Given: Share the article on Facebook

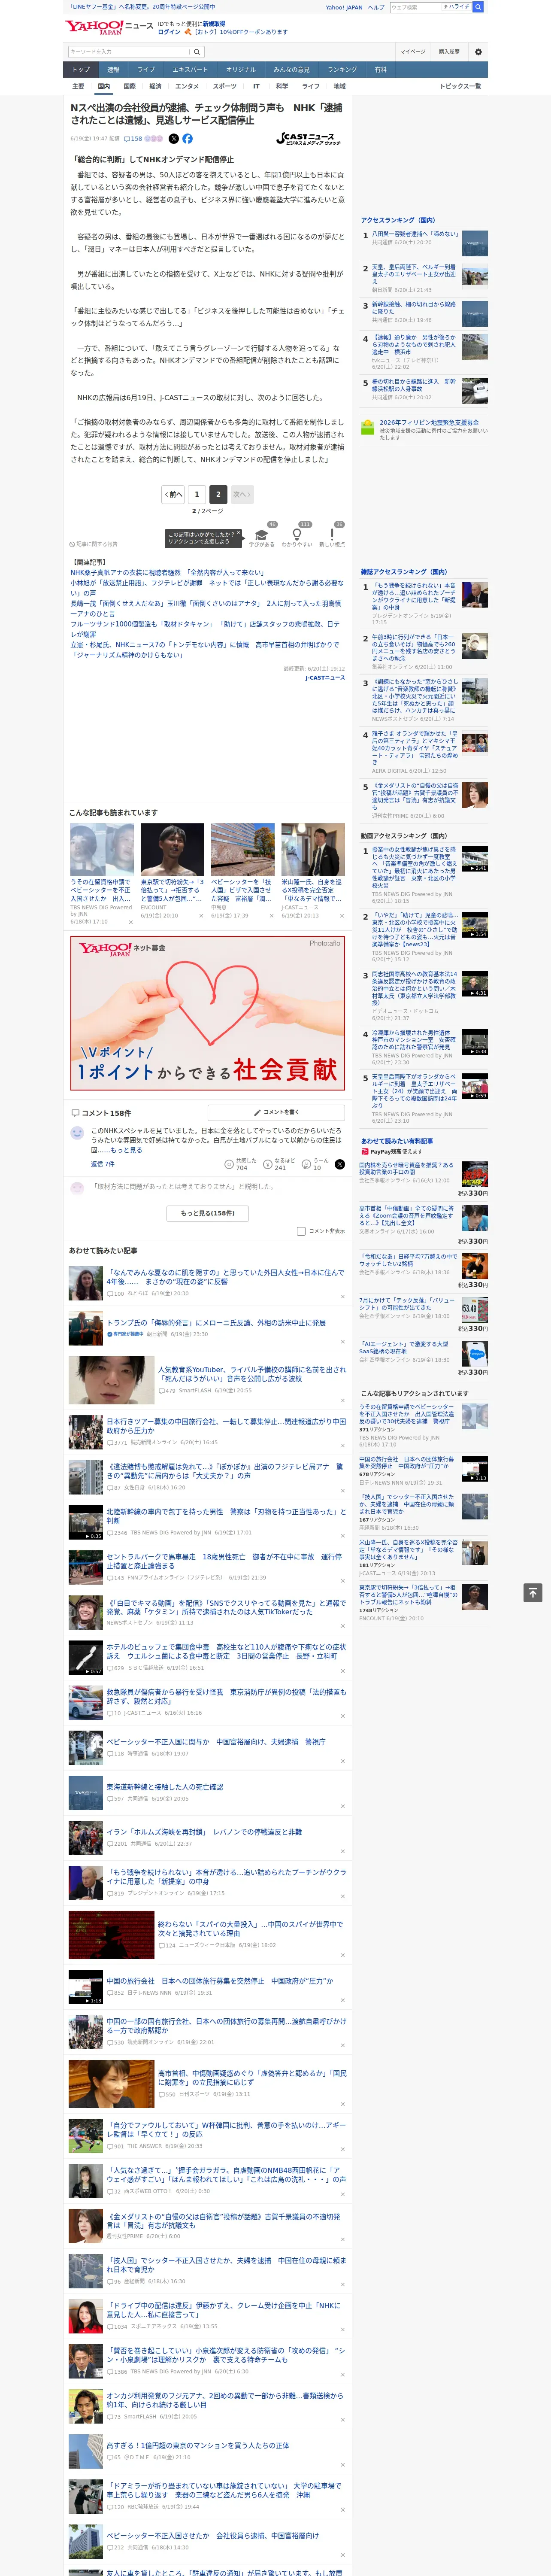Looking at the screenshot, I should (187, 139).
